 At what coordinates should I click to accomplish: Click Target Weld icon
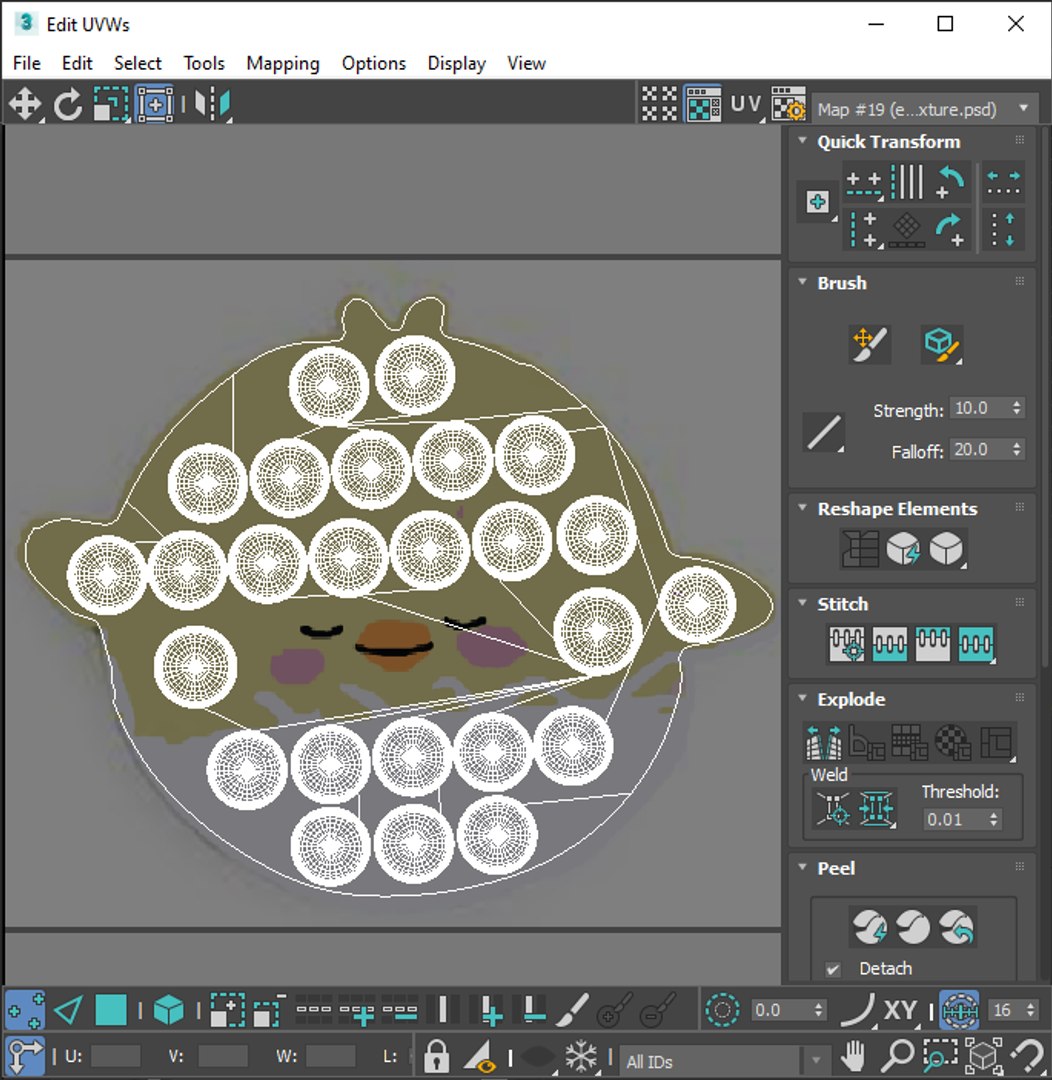click(x=834, y=808)
